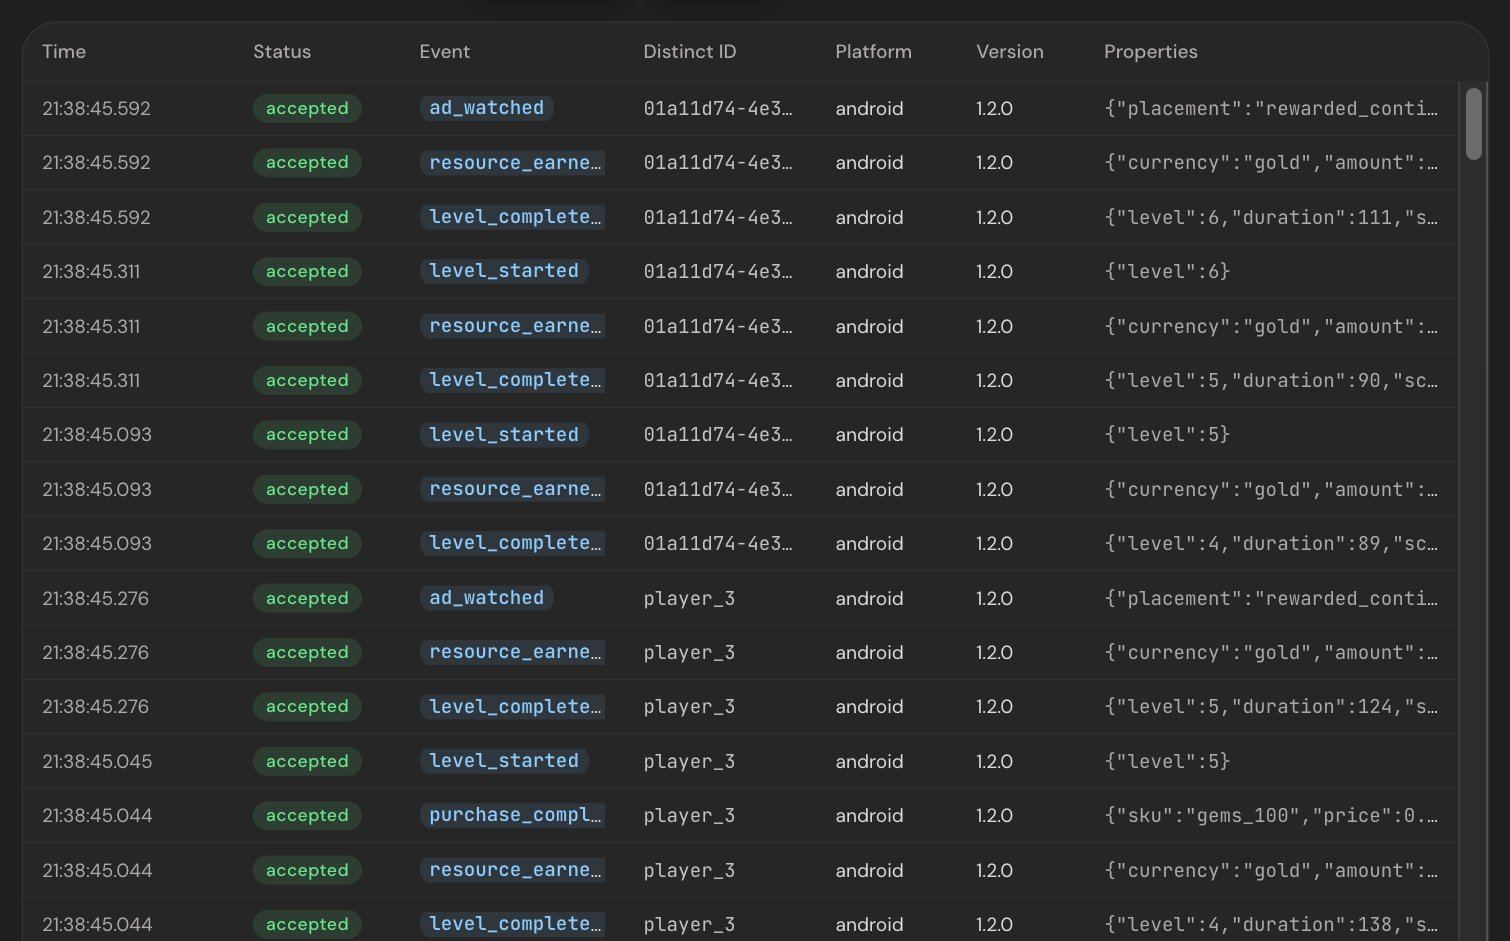Click 1.2.0 version in ad_watched 21:38:45.276 row
The width and height of the screenshot is (1510, 941).
click(994, 598)
